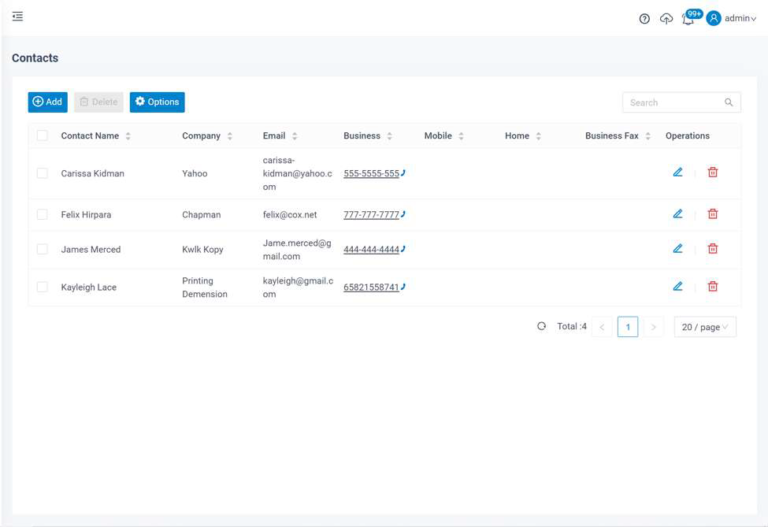Click the cloud upload icon
This screenshot has width=768, height=527.
pos(666,19)
